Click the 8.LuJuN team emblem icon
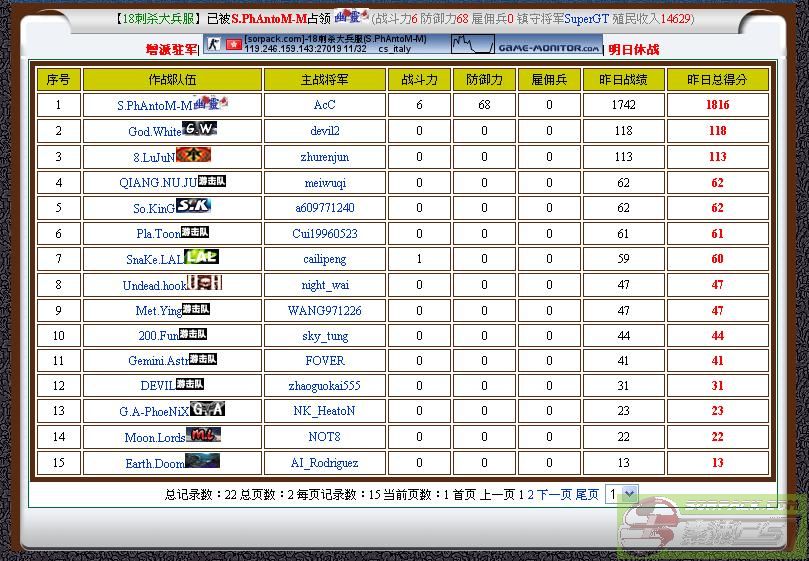Viewport: 809px width, 561px height. [x=193, y=155]
